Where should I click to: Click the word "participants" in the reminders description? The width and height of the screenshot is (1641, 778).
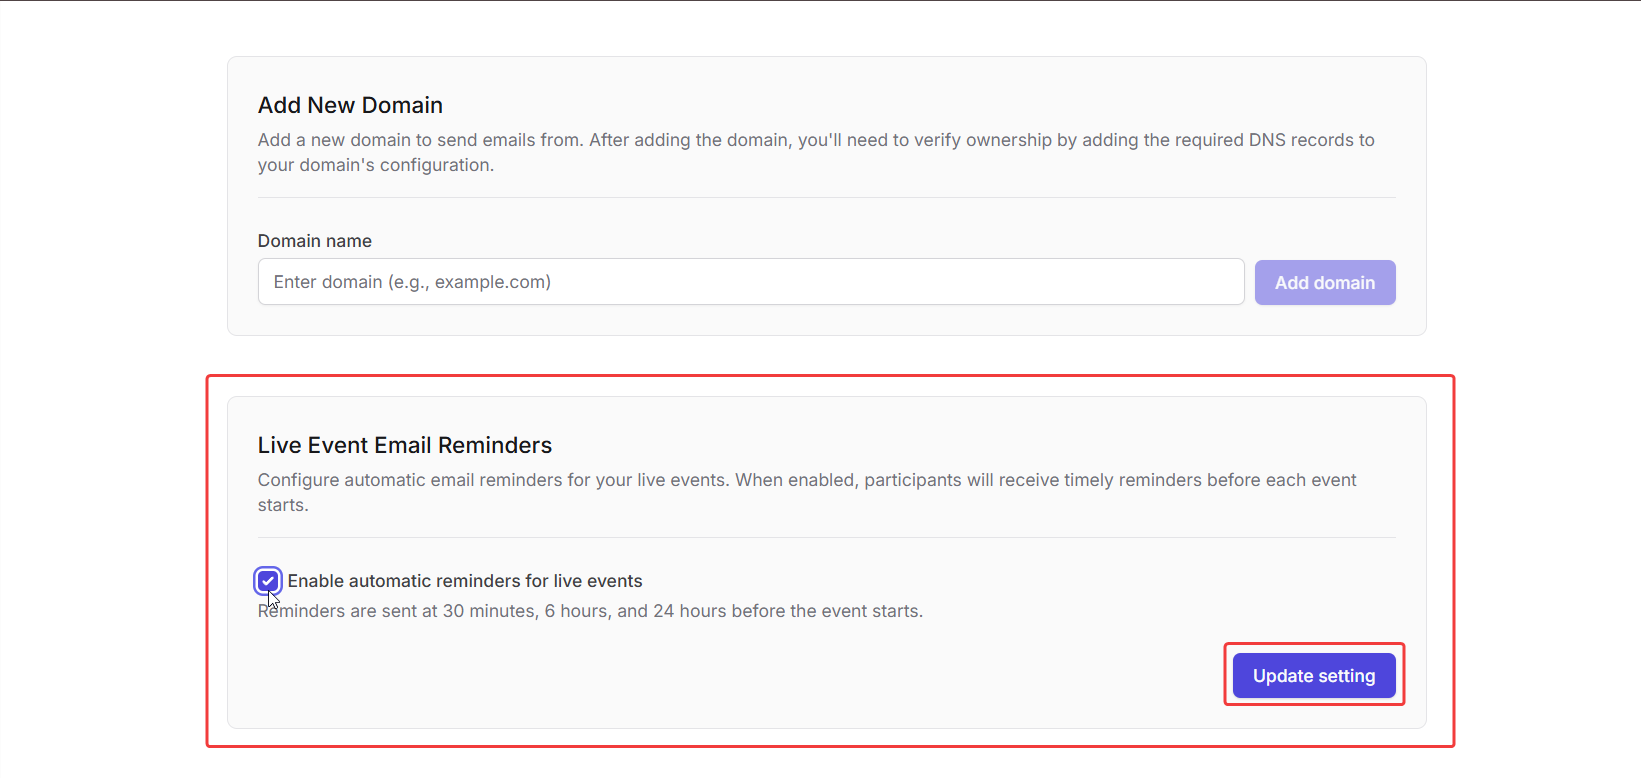[913, 480]
